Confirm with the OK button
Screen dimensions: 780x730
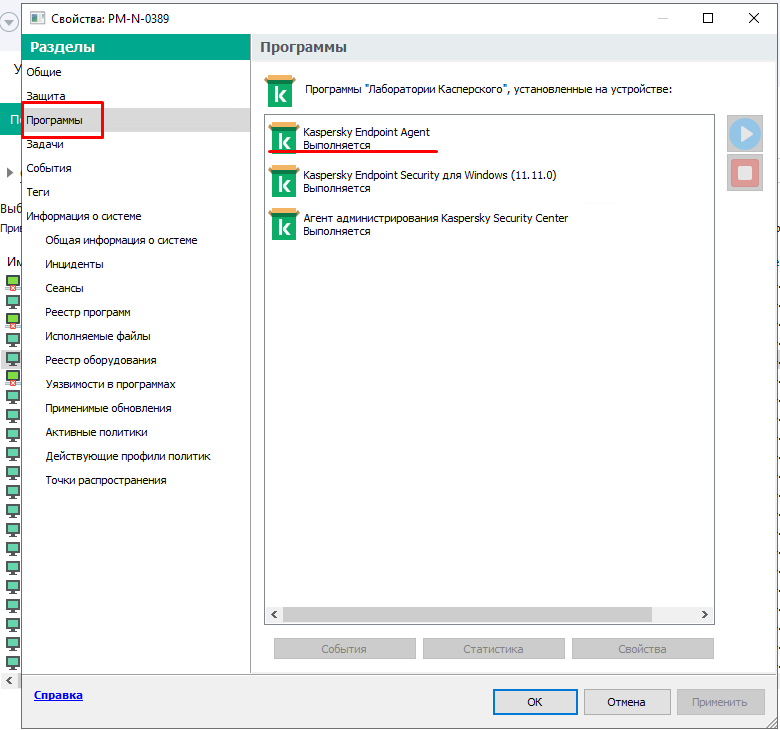(x=535, y=702)
